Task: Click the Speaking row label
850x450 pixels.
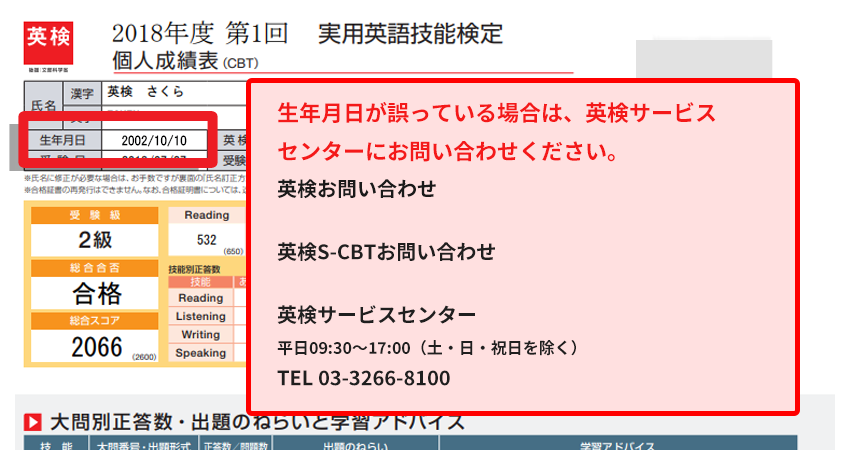Action: pyautogui.click(x=201, y=353)
